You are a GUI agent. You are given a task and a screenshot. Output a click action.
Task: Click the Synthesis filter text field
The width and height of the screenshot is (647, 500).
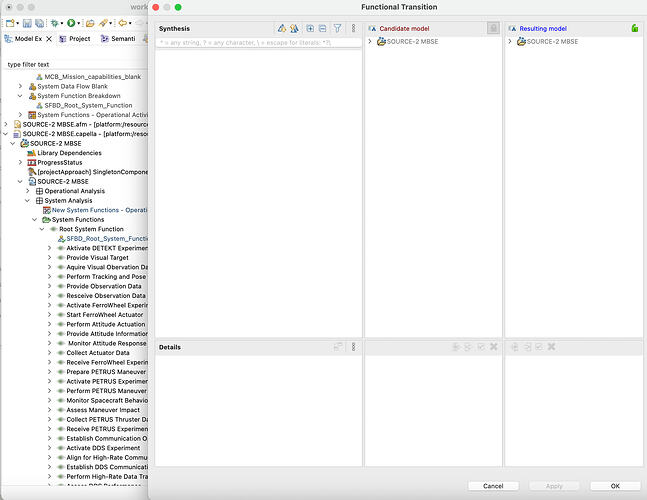[x=258, y=42]
